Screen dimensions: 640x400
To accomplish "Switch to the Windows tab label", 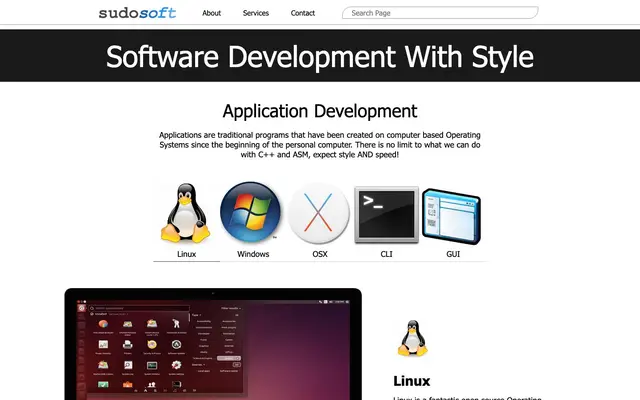I will (253, 254).
